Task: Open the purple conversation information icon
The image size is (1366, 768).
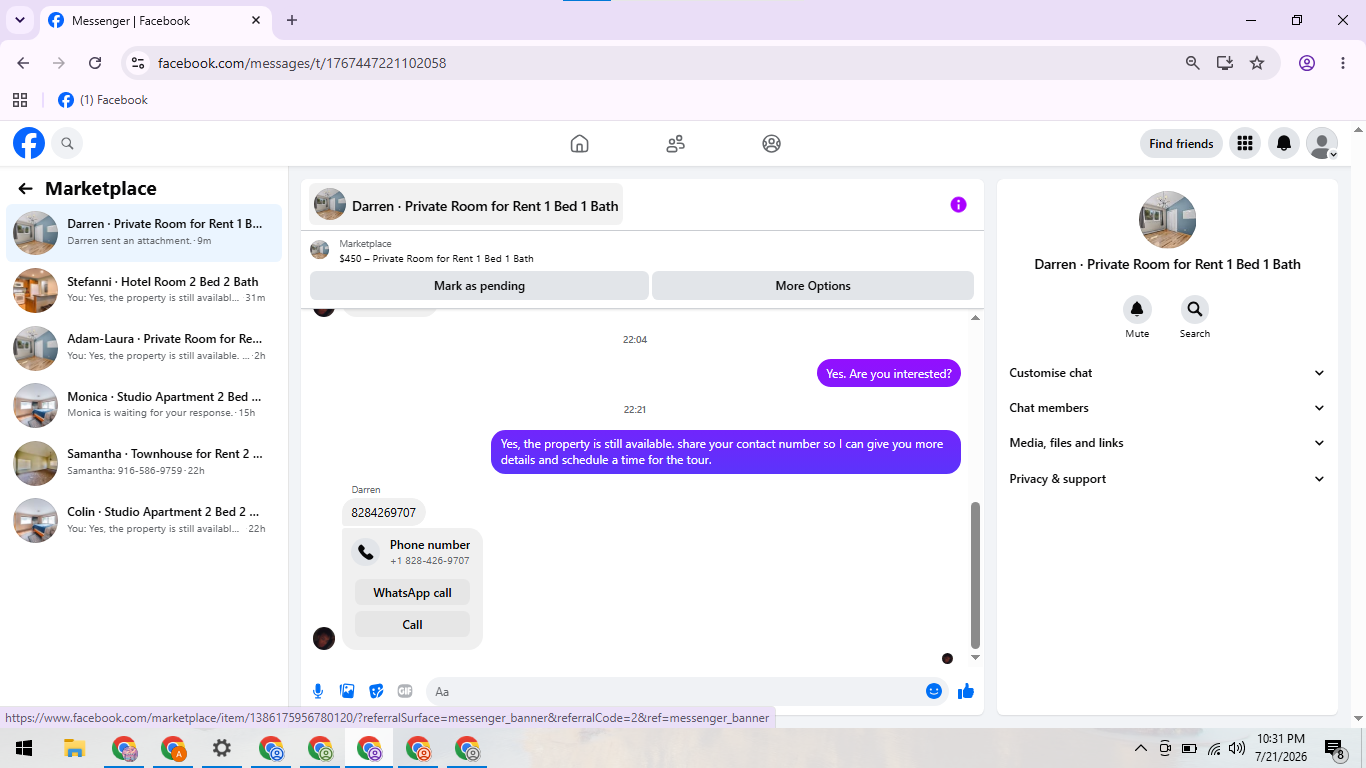Action: [x=958, y=204]
